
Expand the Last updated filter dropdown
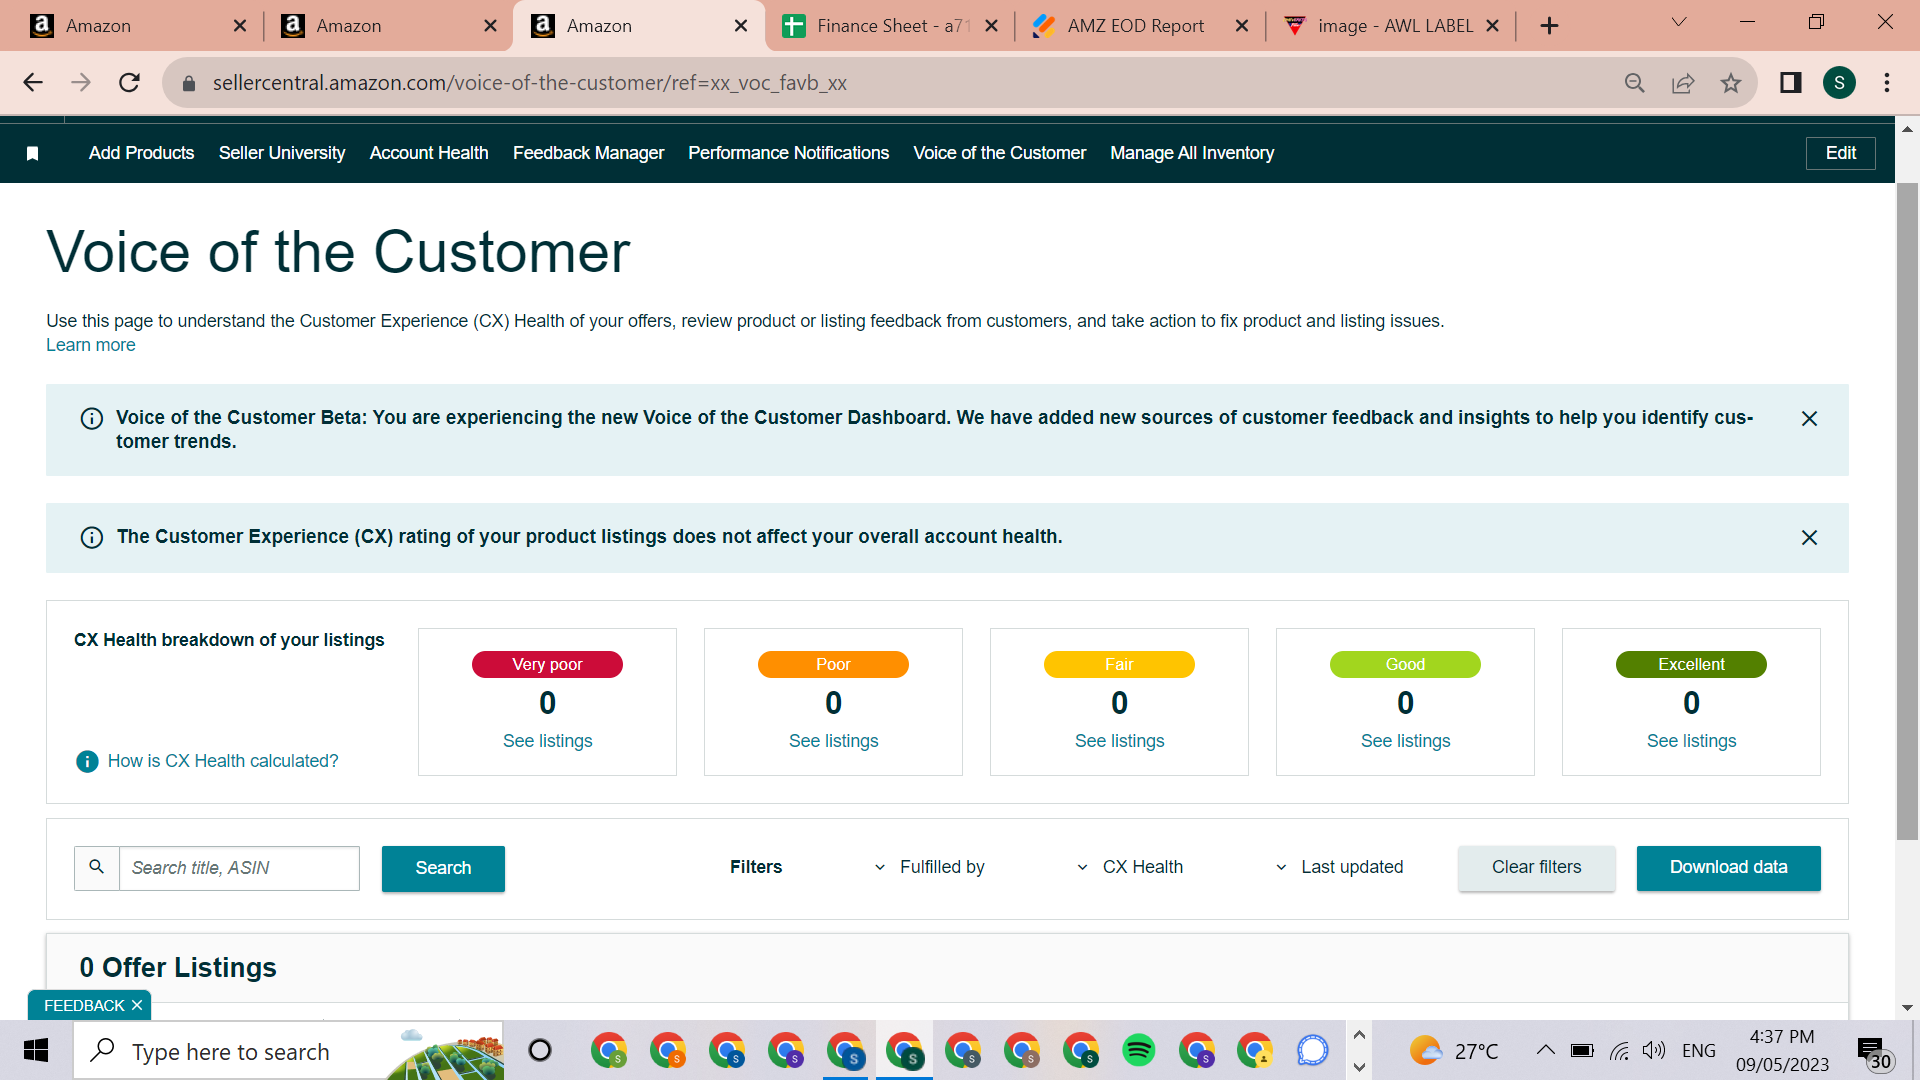[1339, 867]
